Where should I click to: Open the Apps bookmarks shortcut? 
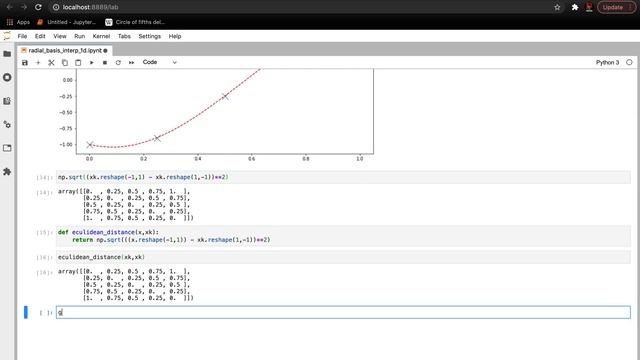pyautogui.click(x=18, y=22)
